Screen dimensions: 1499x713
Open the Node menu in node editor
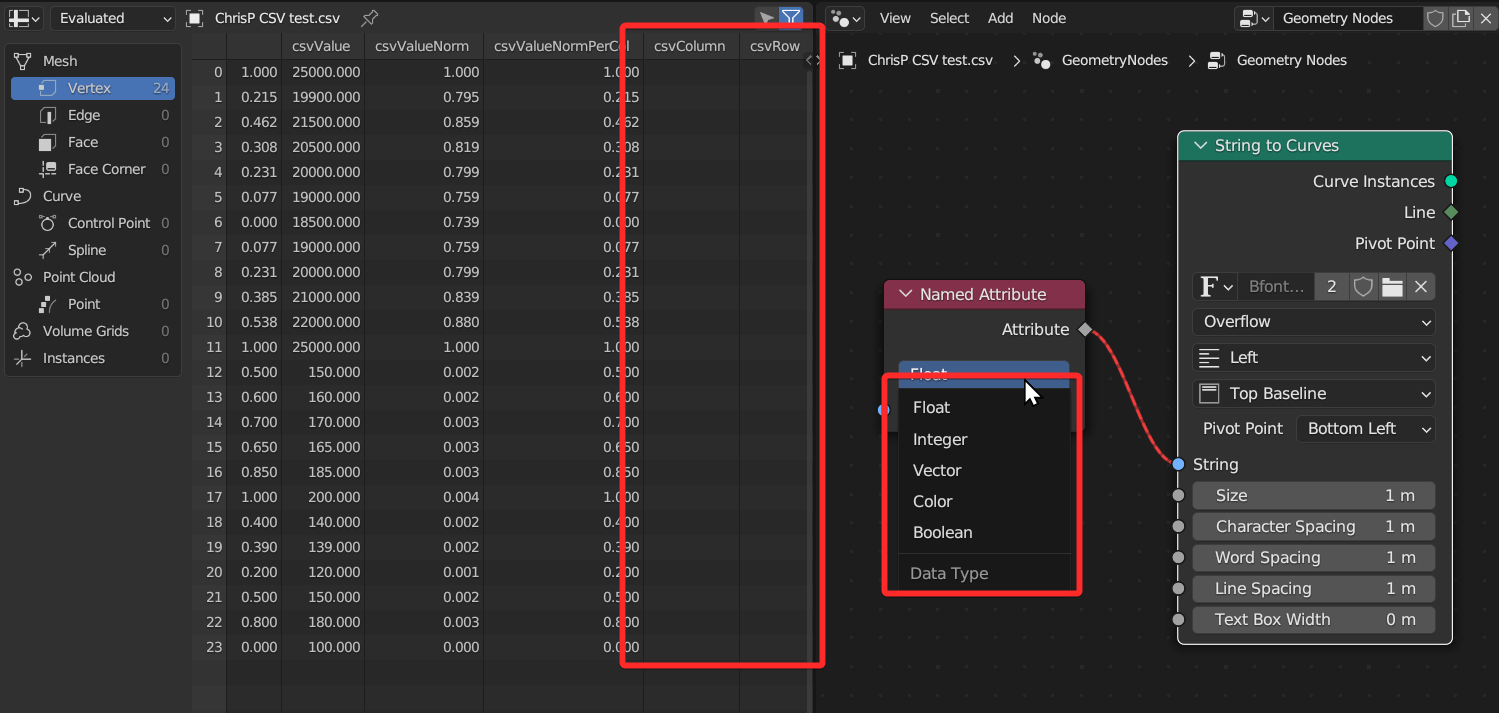(1049, 18)
